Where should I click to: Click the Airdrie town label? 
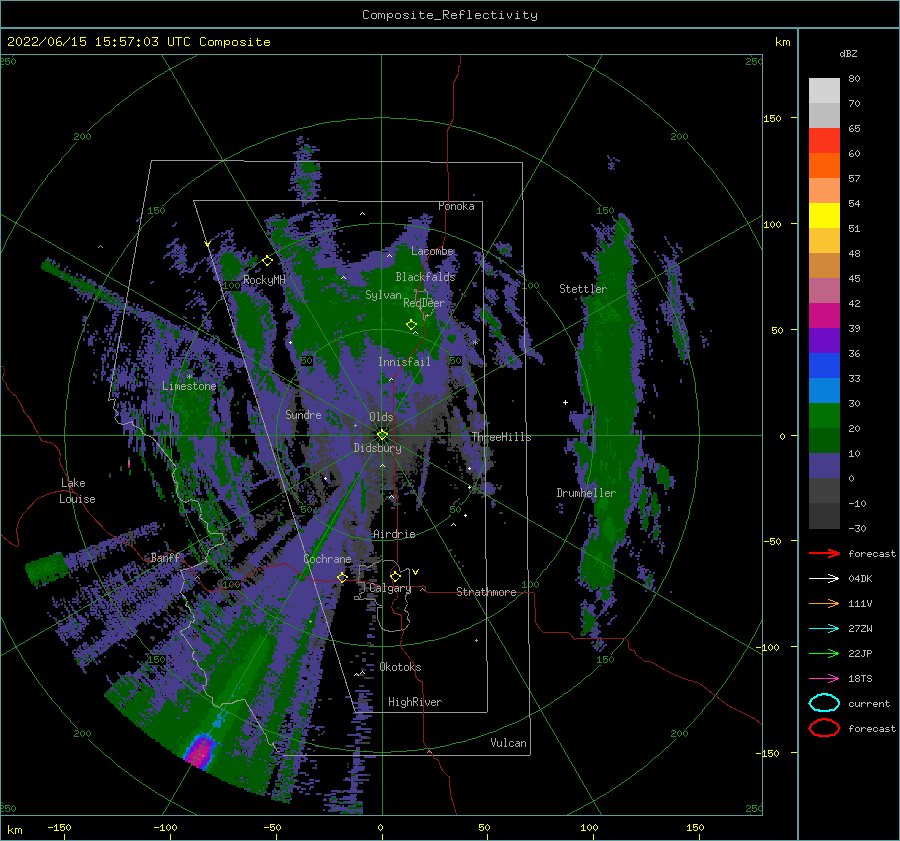point(394,534)
